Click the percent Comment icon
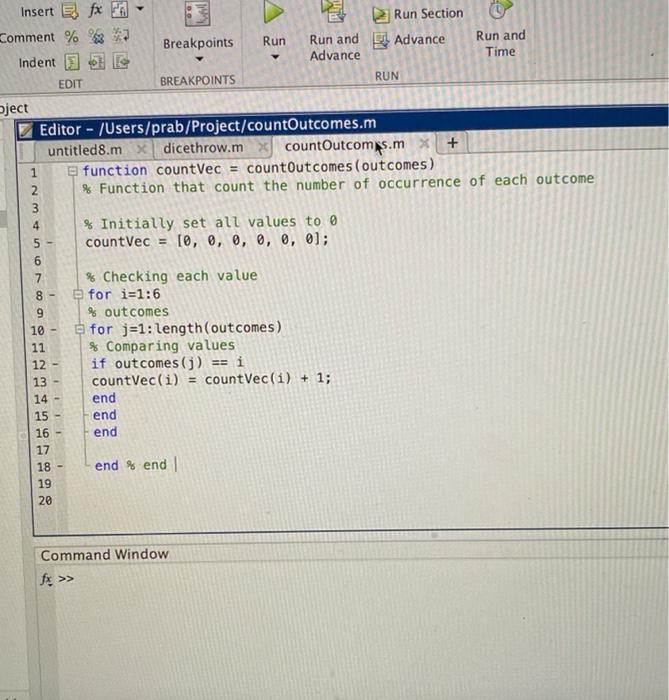The width and height of the screenshot is (669, 700). pyautogui.click(x=71, y=37)
